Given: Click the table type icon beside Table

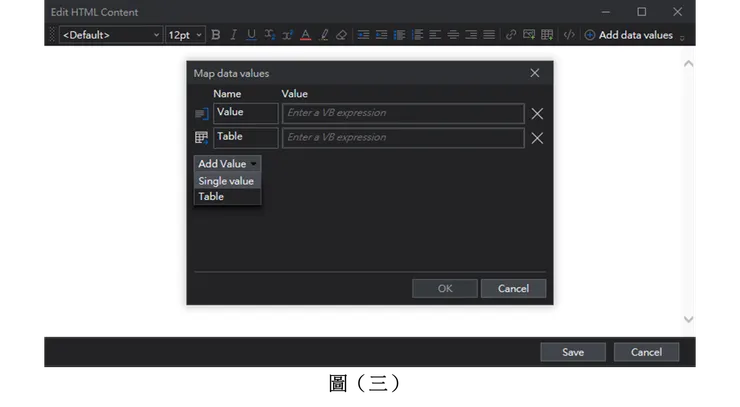Looking at the screenshot, I should (x=202, y=138).
